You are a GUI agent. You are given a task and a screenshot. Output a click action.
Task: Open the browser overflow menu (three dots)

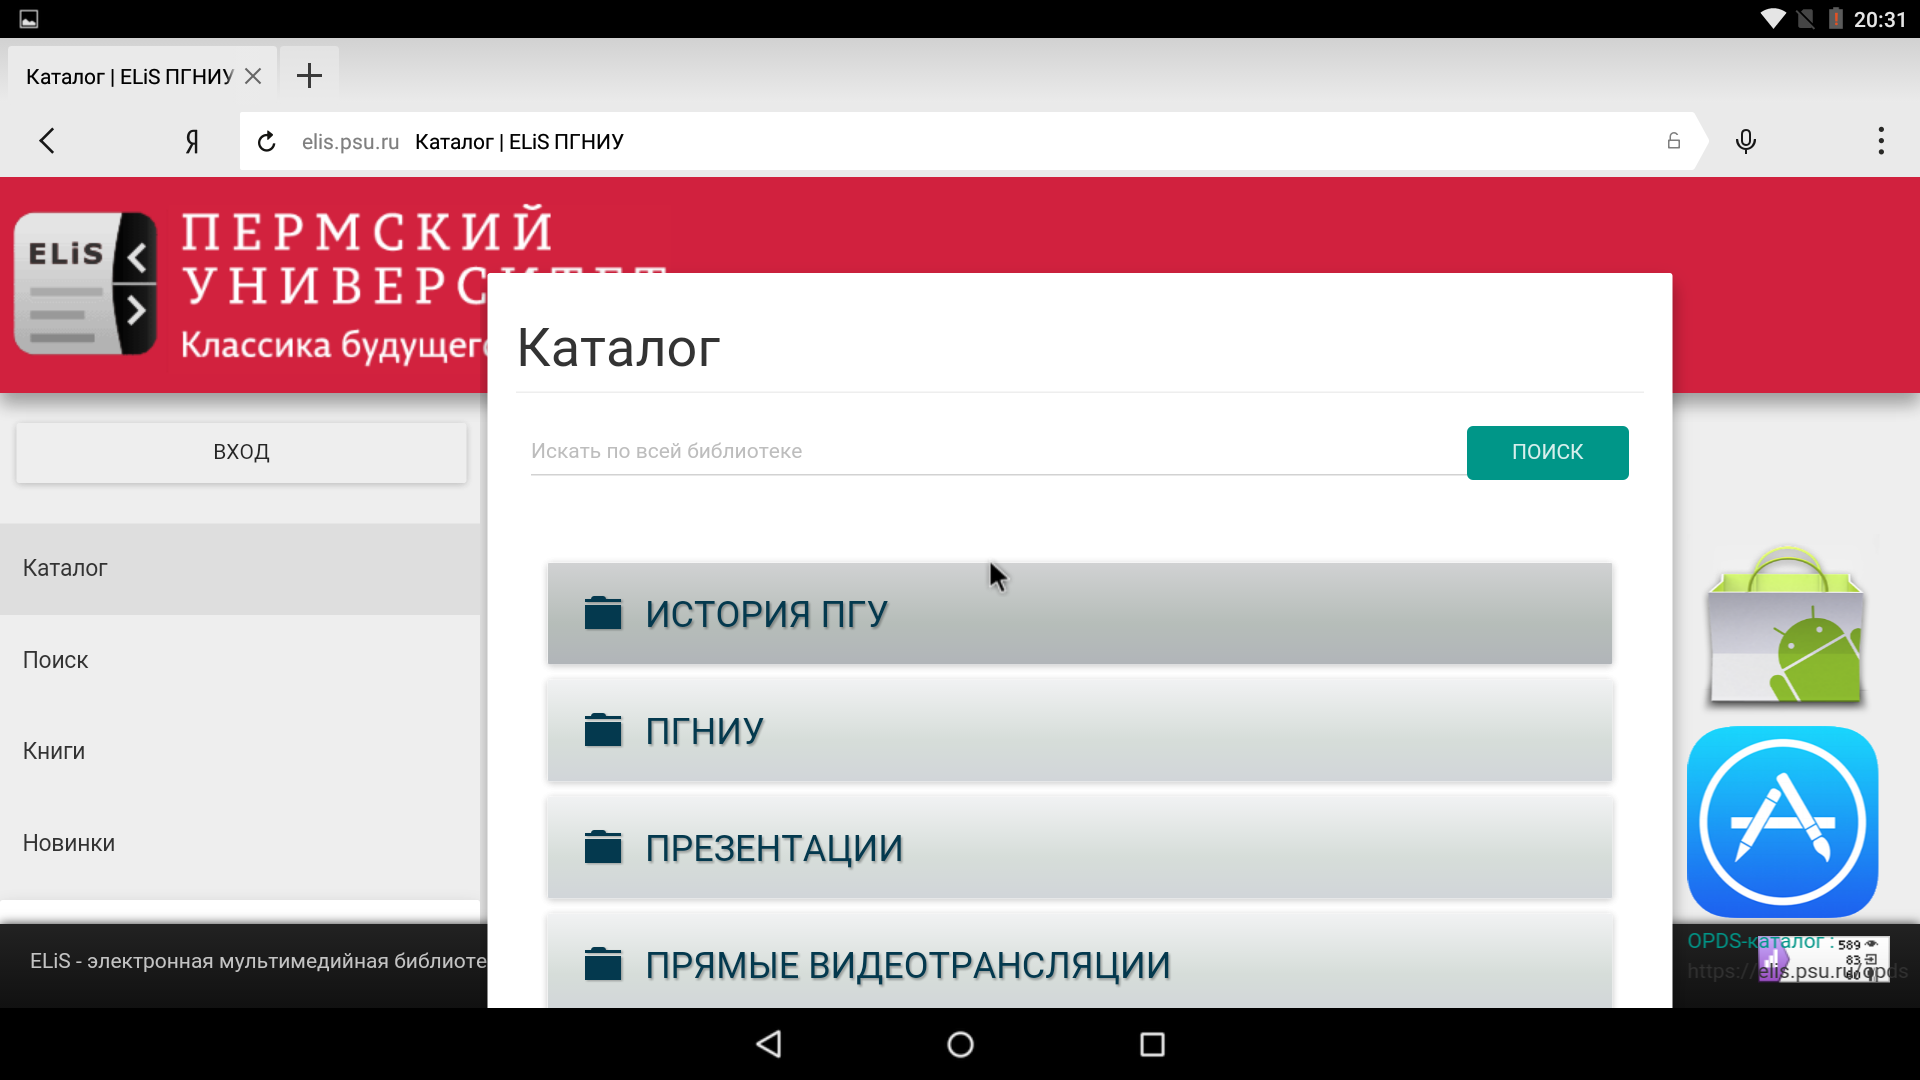click(1880, 141)
